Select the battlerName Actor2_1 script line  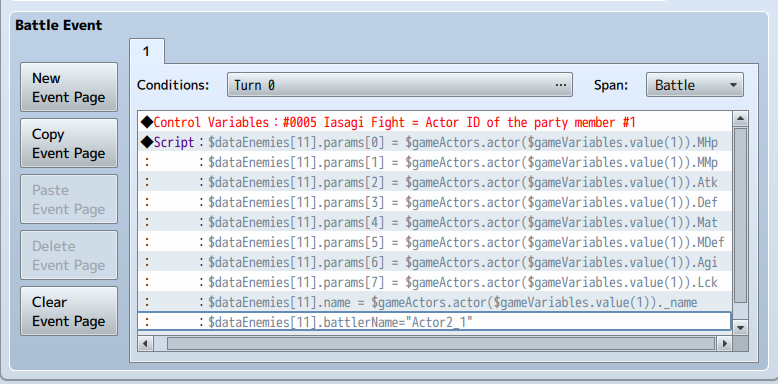(435, 321)
